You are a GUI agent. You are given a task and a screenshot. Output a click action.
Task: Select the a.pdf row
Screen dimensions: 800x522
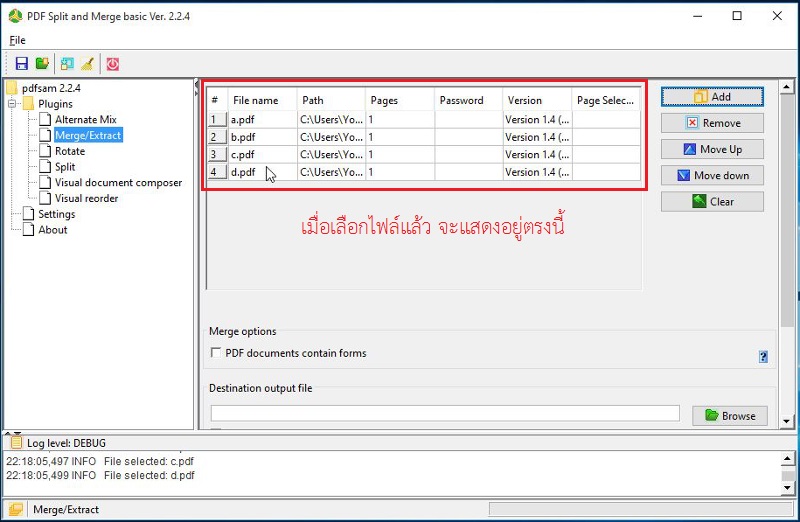click(x=424, y=119)
